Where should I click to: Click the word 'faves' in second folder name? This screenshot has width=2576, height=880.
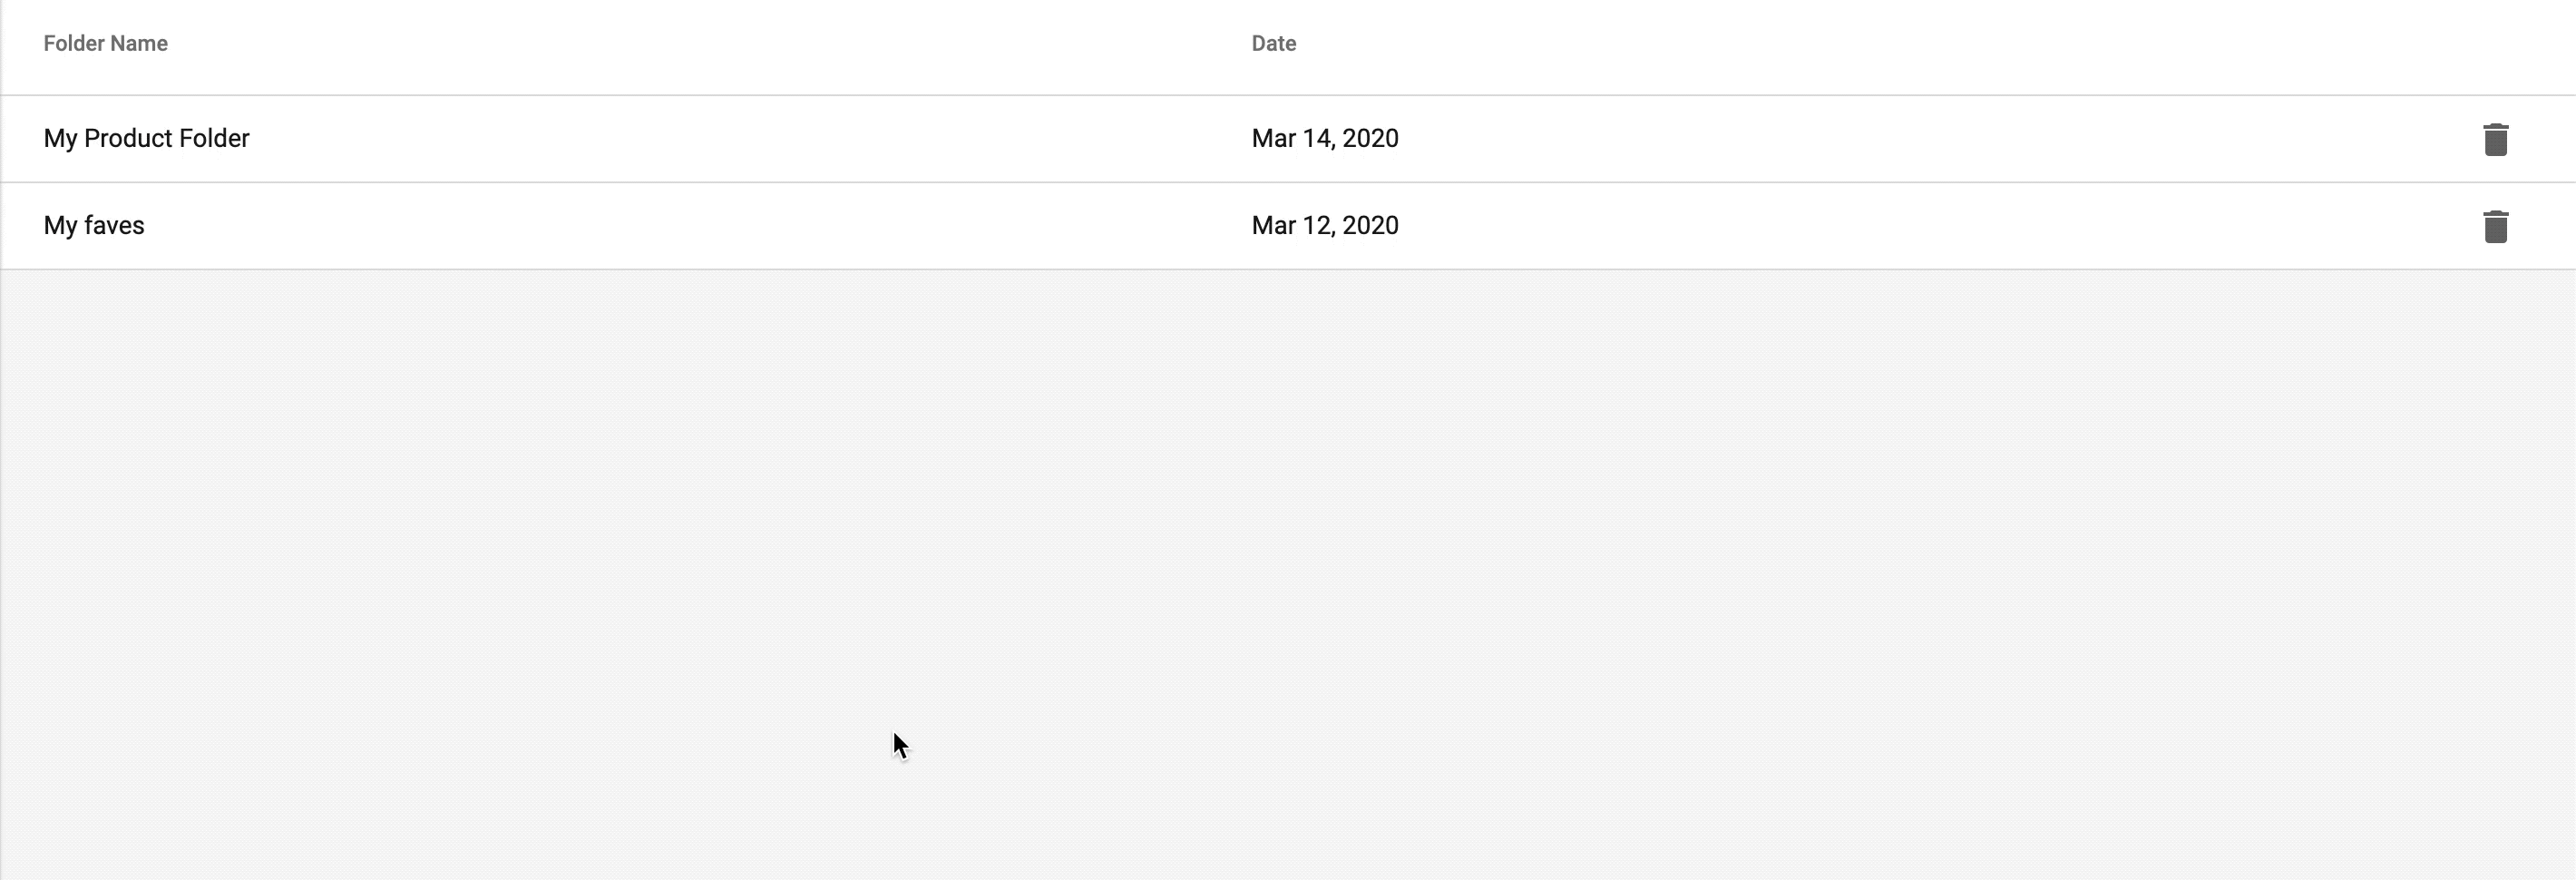(114, 225)
